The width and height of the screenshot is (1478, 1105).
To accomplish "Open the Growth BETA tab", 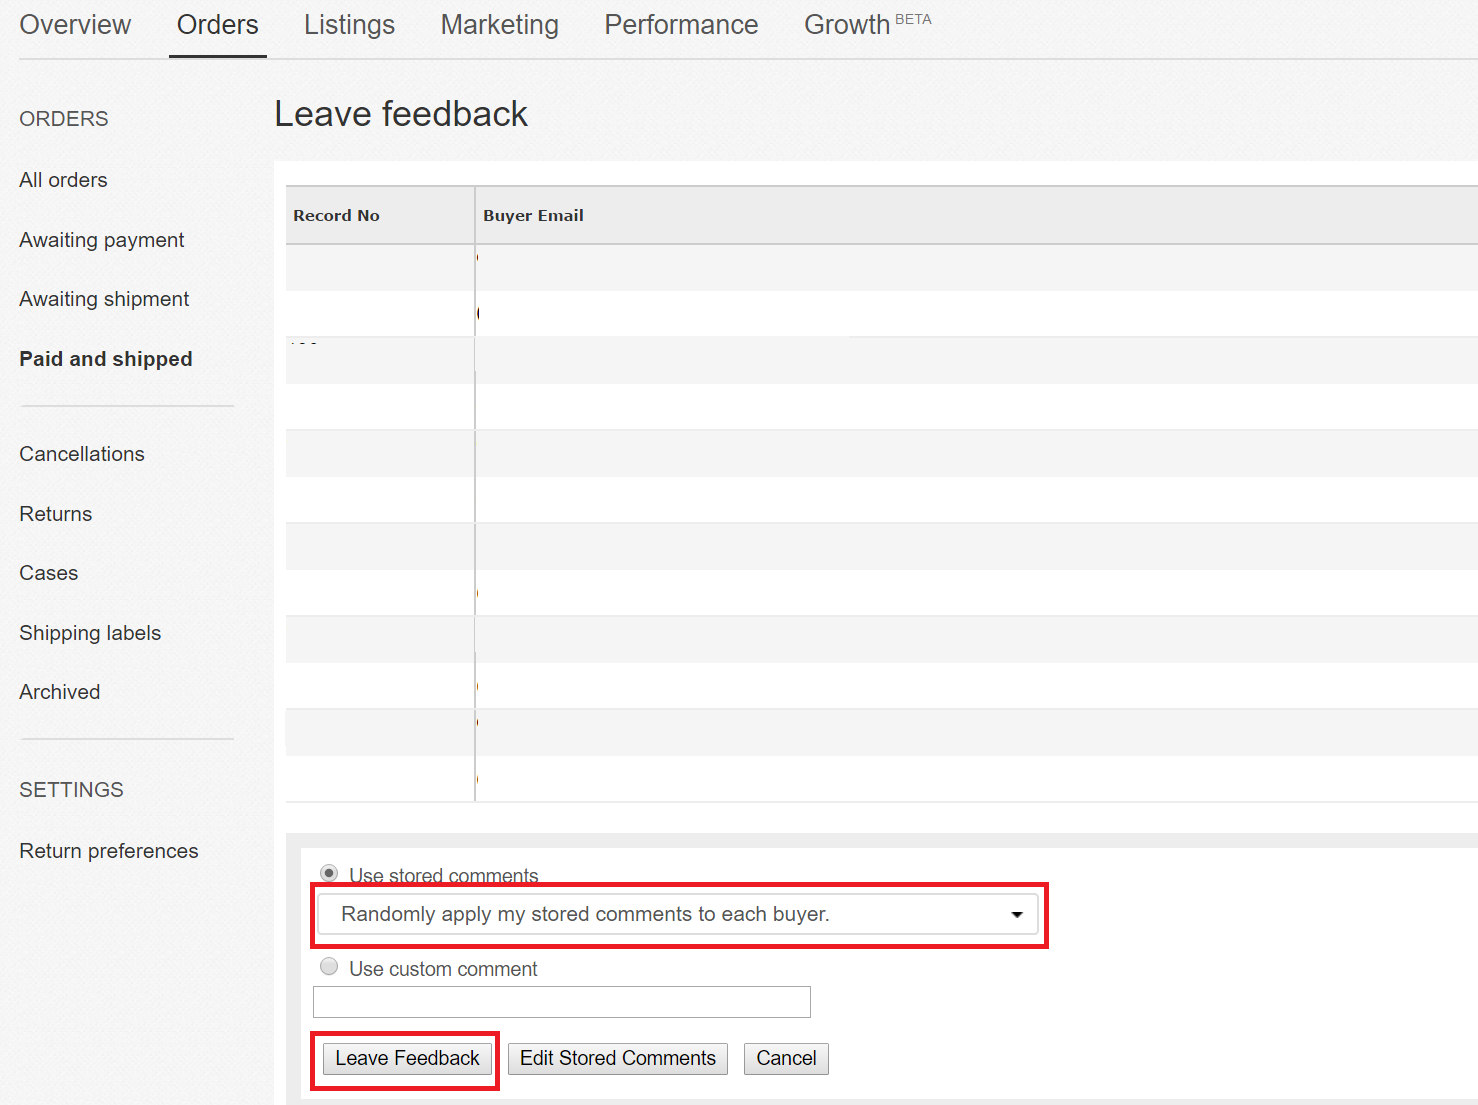I will click(x=867, y=25).
